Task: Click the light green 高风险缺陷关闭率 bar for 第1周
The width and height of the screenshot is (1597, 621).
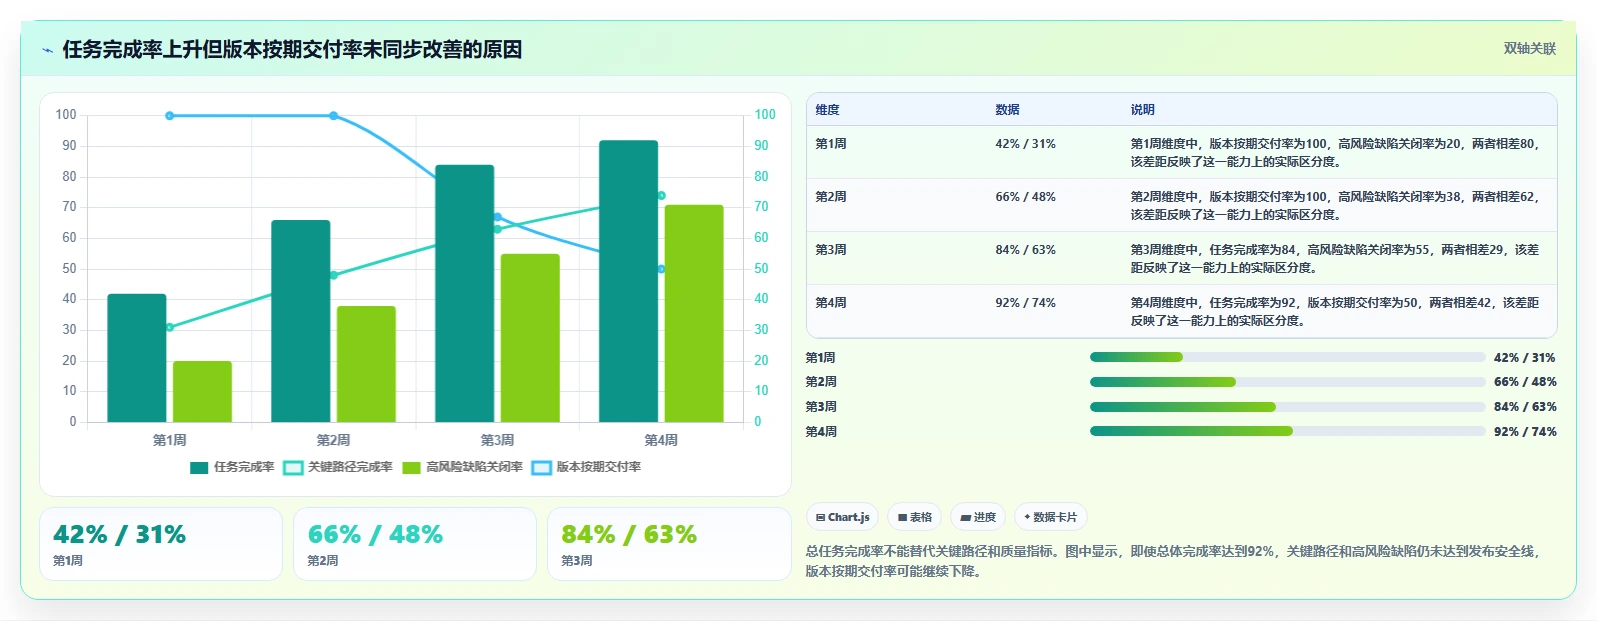Action: pyautogui.click(x=202, y=391)
